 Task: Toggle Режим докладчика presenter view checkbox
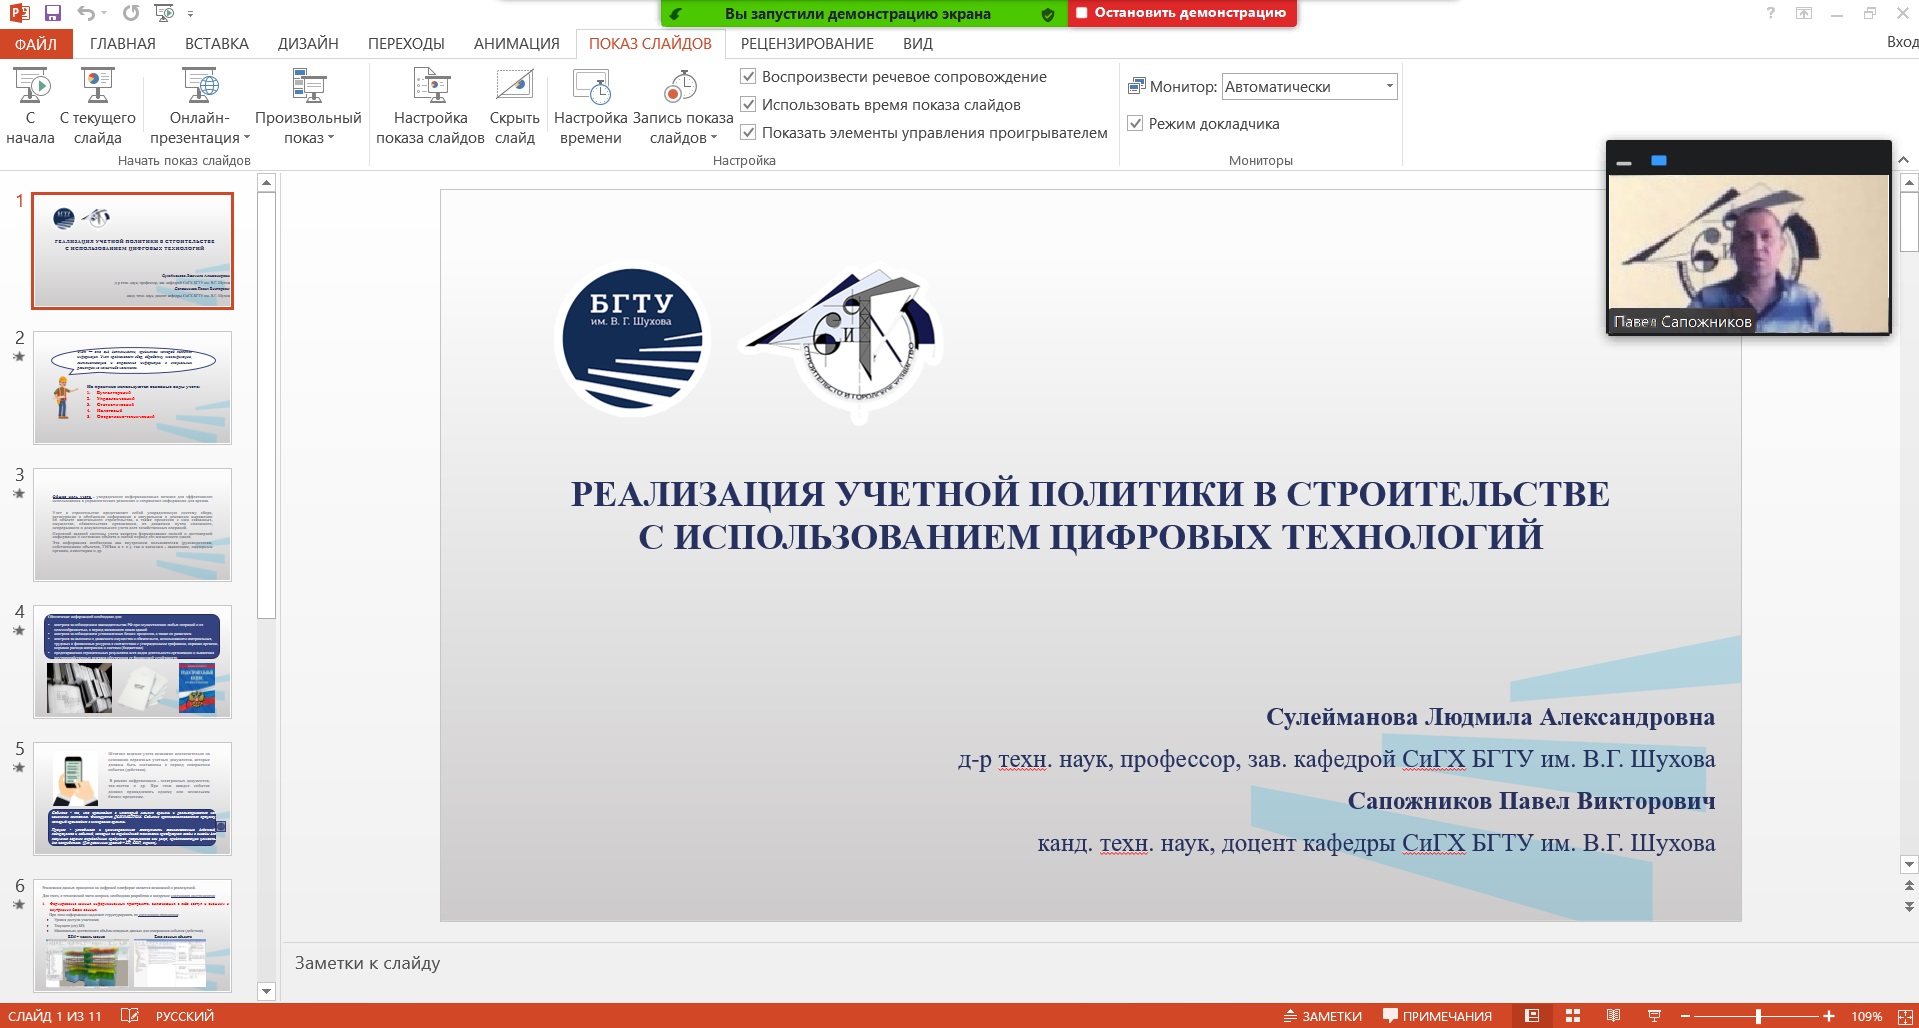[x=1135, y=123]
